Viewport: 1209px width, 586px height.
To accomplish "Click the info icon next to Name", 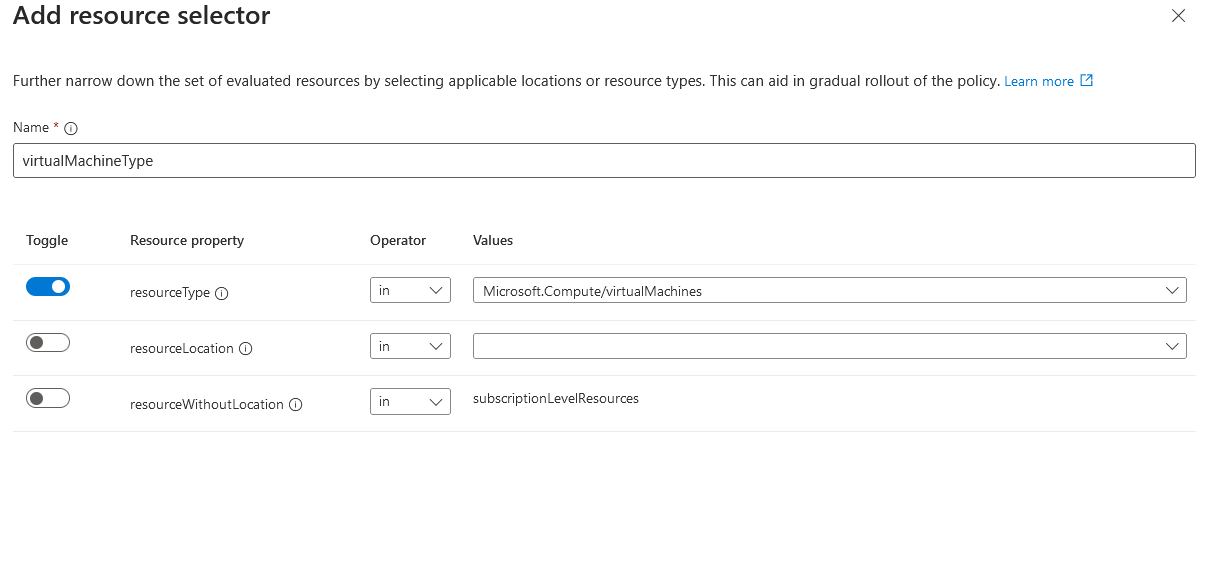I will coord(71,128).
